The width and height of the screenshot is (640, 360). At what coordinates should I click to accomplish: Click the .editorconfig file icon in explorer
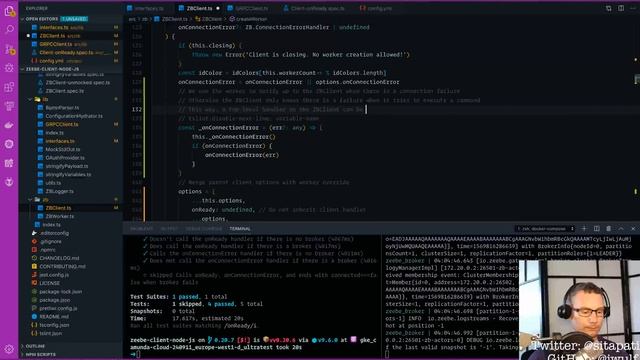click(34, 233)
